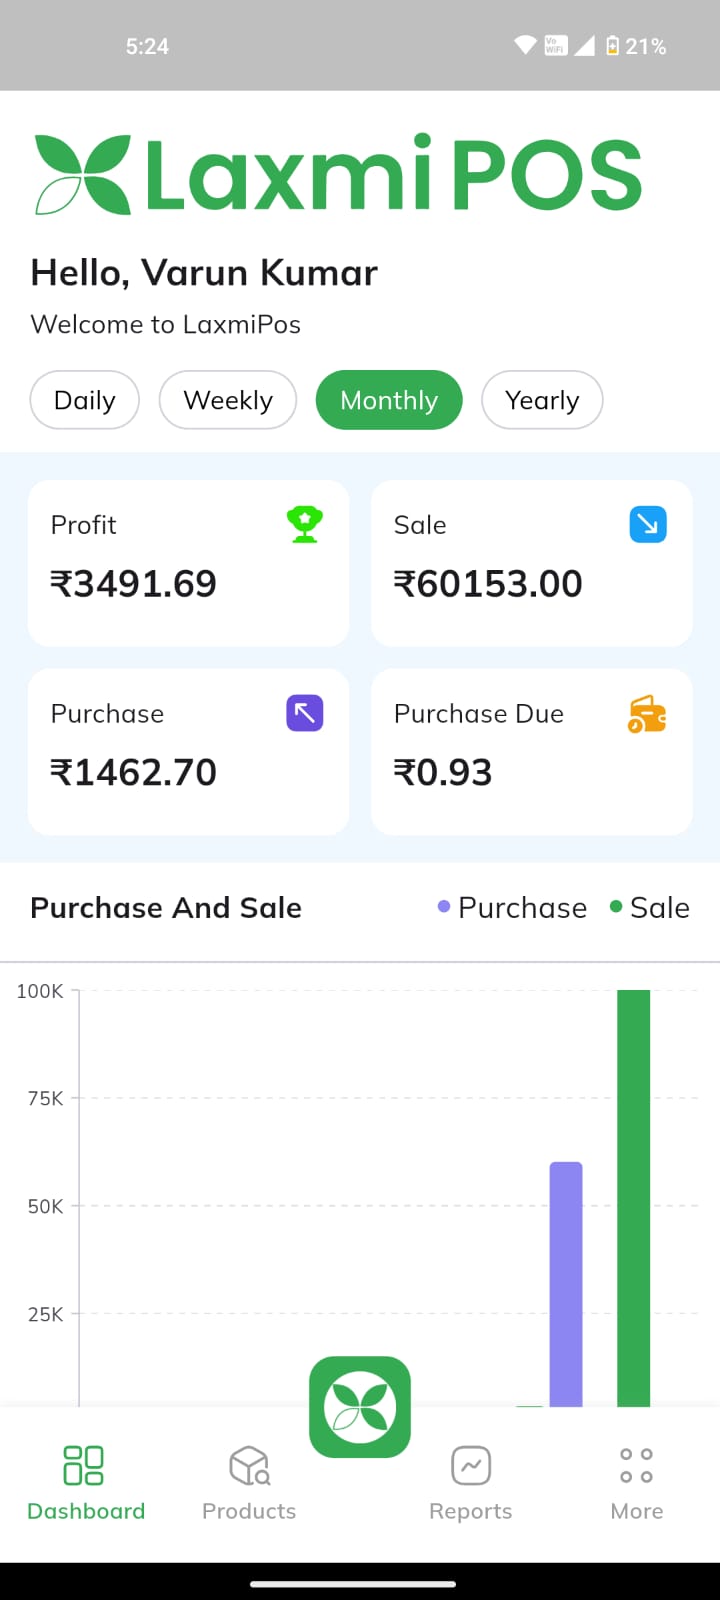
Task: Select the Daily period filter
Action: 85,400
